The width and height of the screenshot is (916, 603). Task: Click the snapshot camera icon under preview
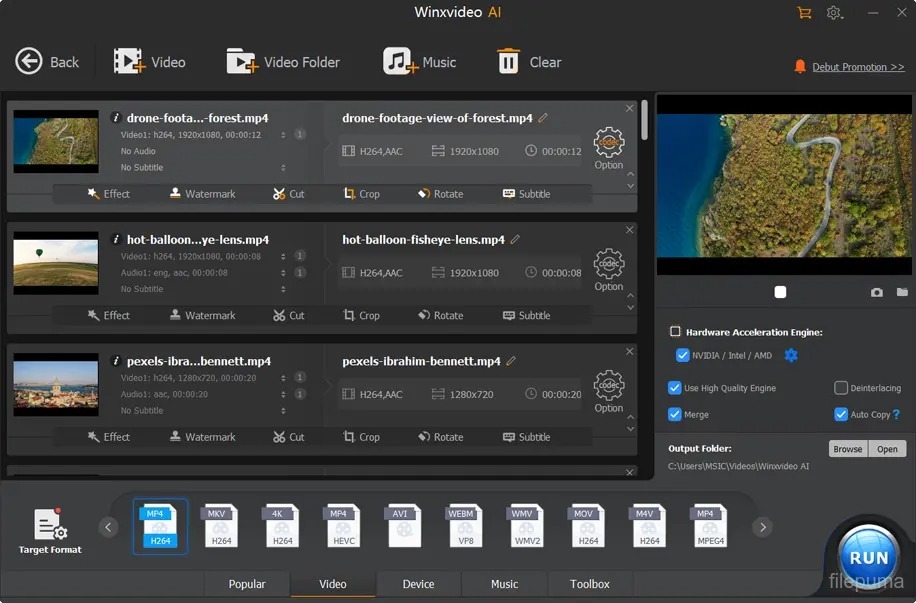pyautogui.click(x=877, y=292)
